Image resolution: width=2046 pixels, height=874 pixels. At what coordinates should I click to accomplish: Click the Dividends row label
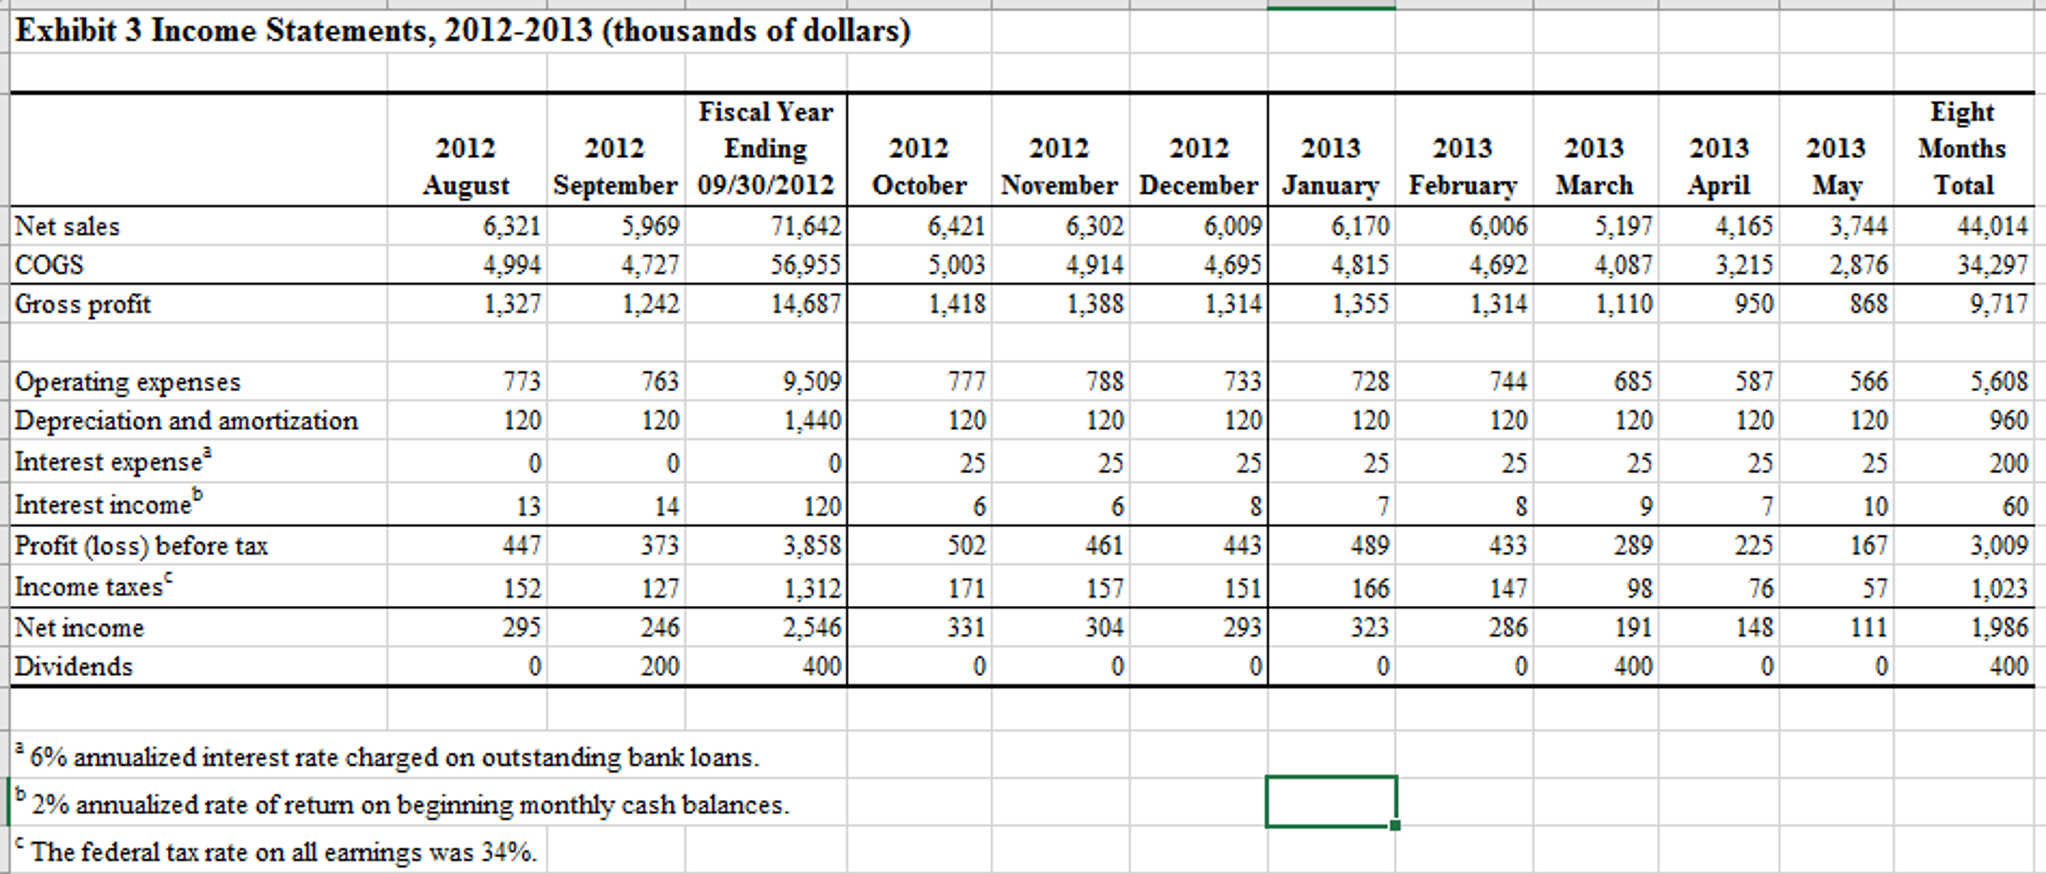tap(73, 667)
